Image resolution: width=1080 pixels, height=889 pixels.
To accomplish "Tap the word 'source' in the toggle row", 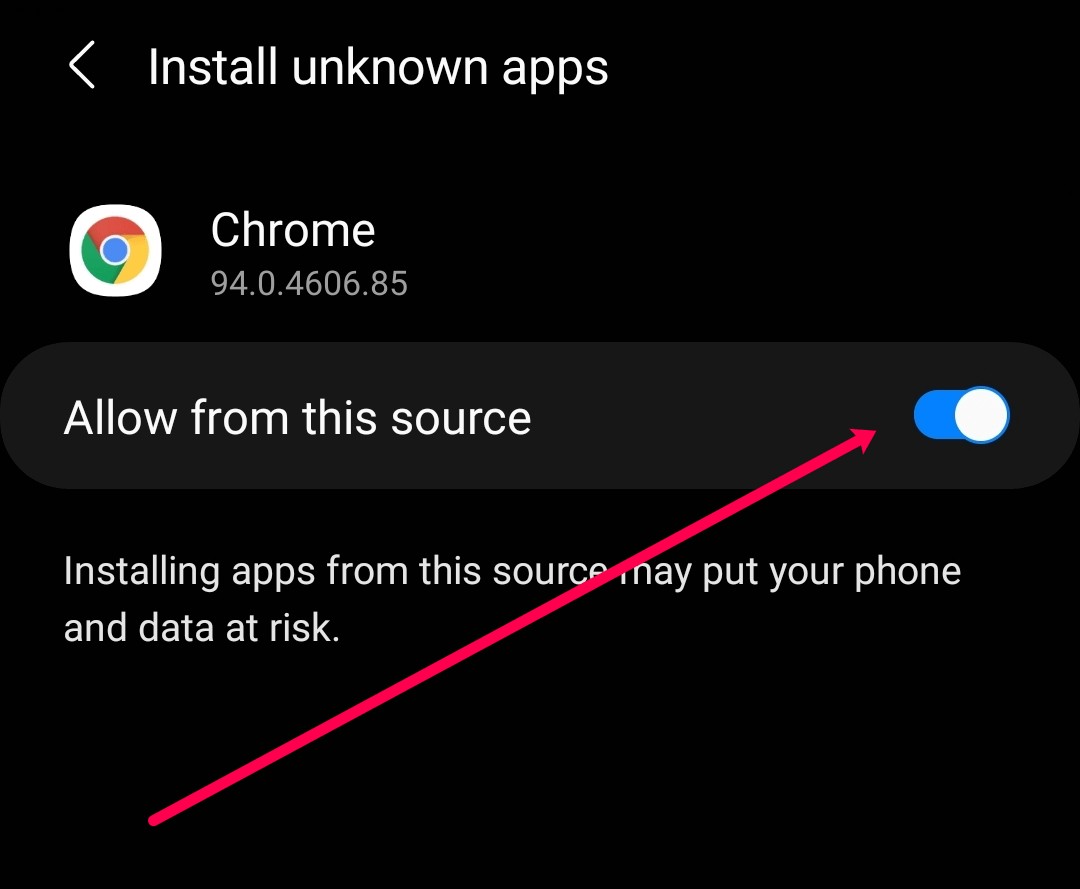I will click(x=461, y=419).
